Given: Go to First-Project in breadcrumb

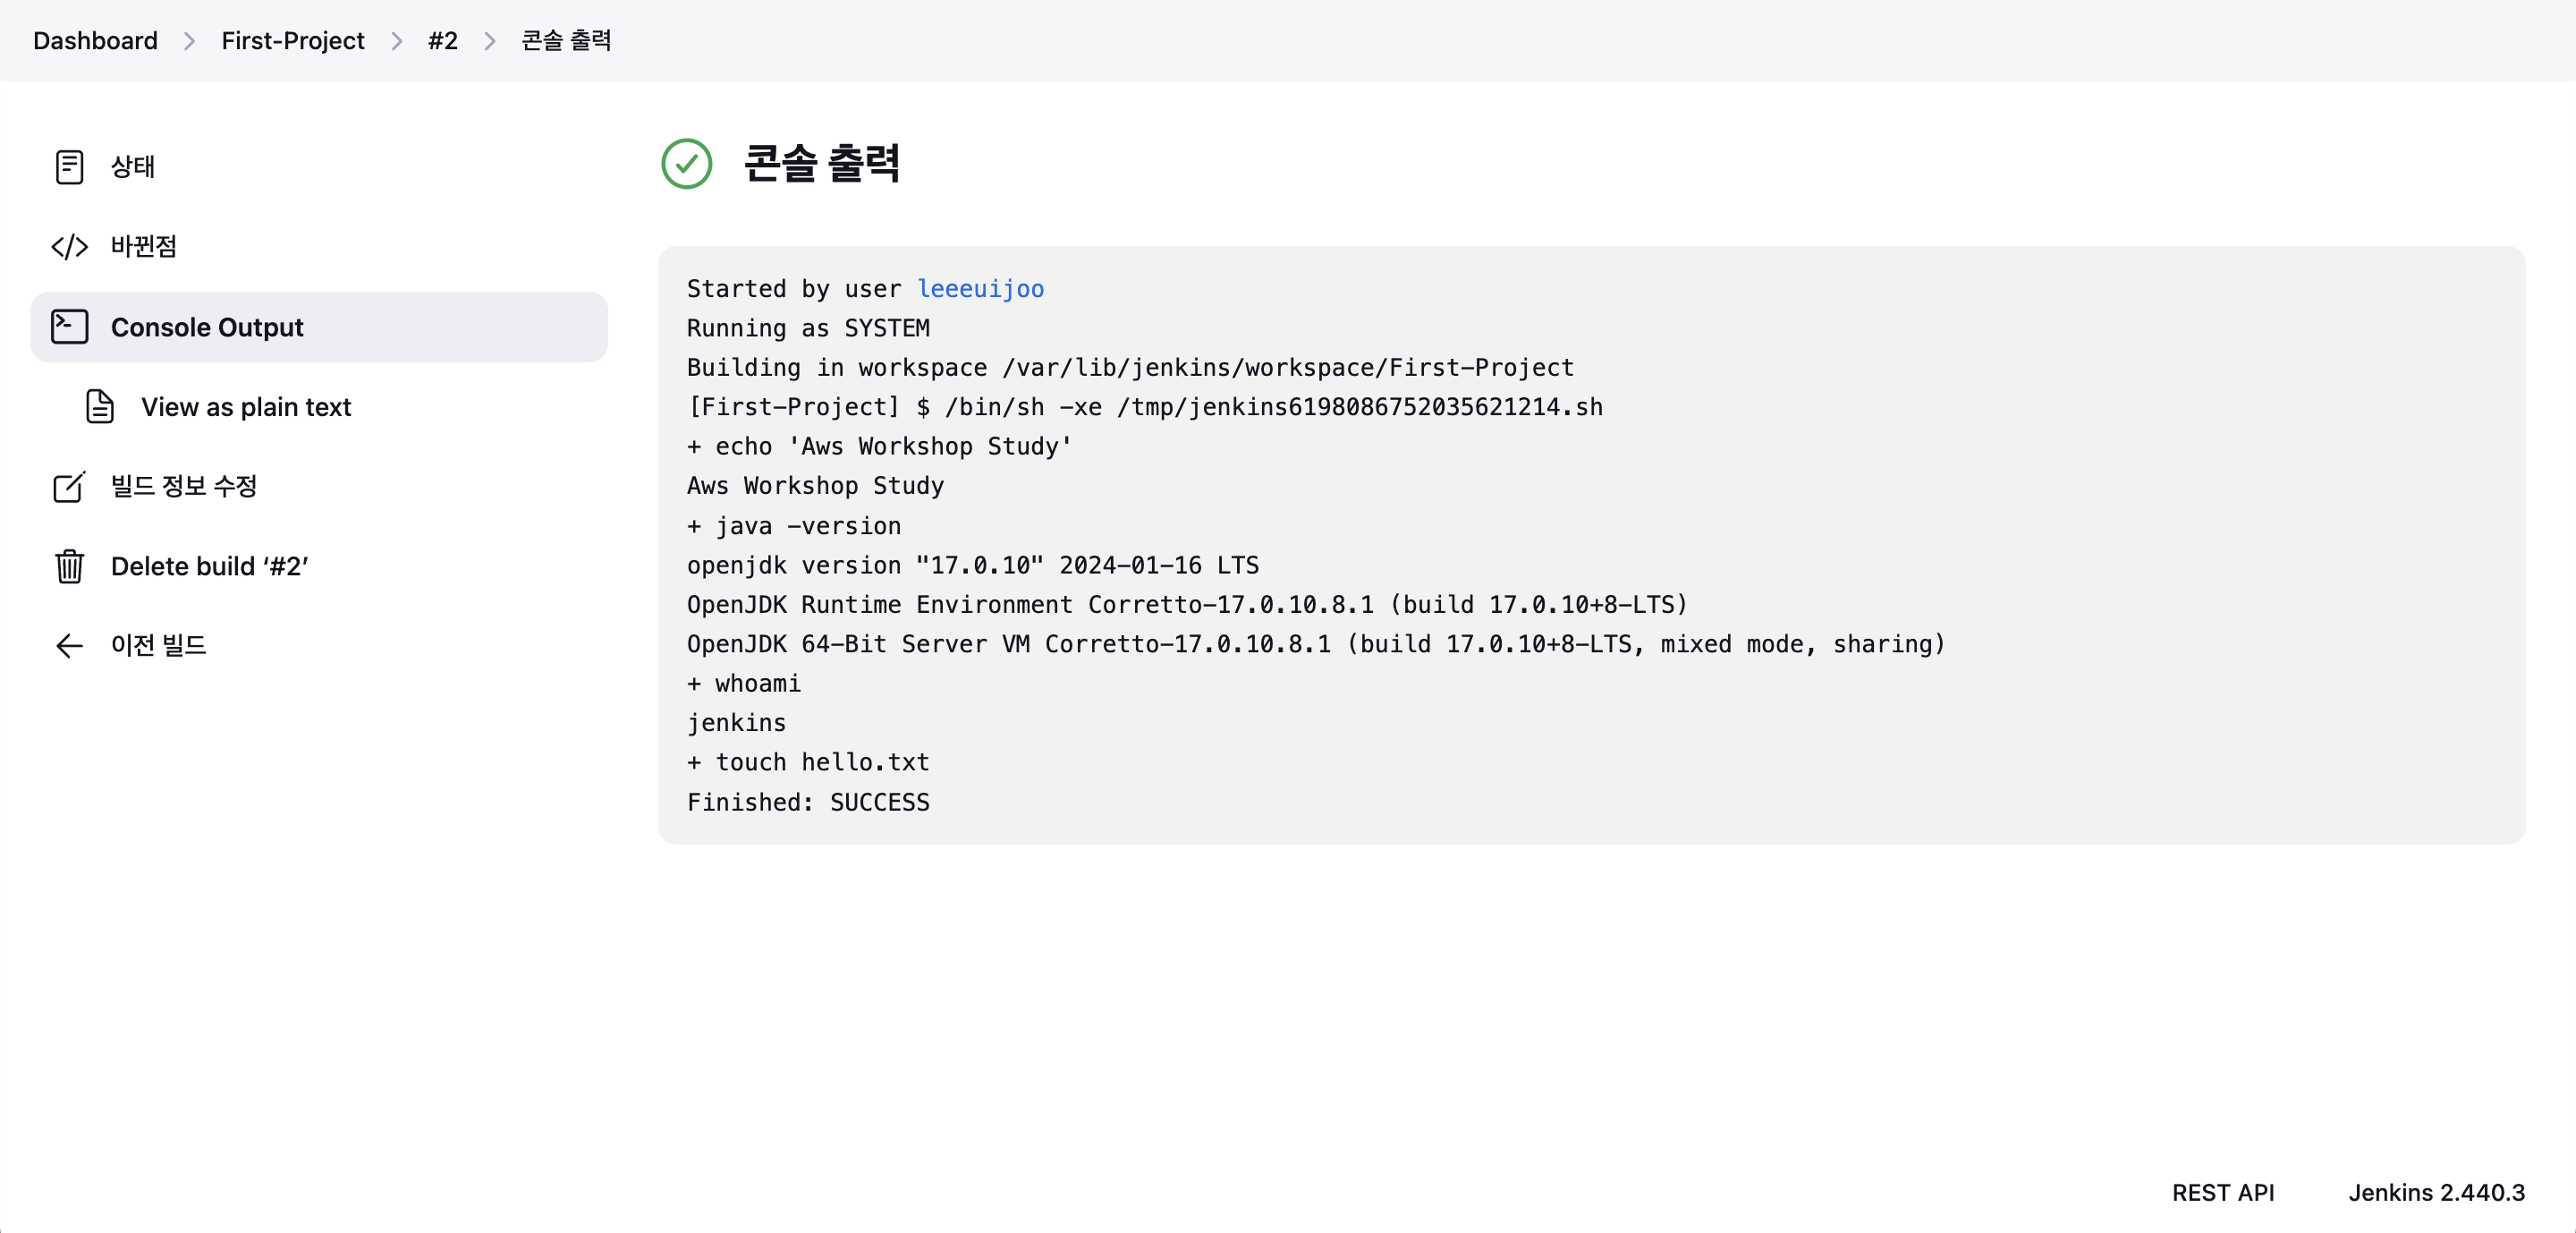Looking at the screenshot, I should (293, 41).
